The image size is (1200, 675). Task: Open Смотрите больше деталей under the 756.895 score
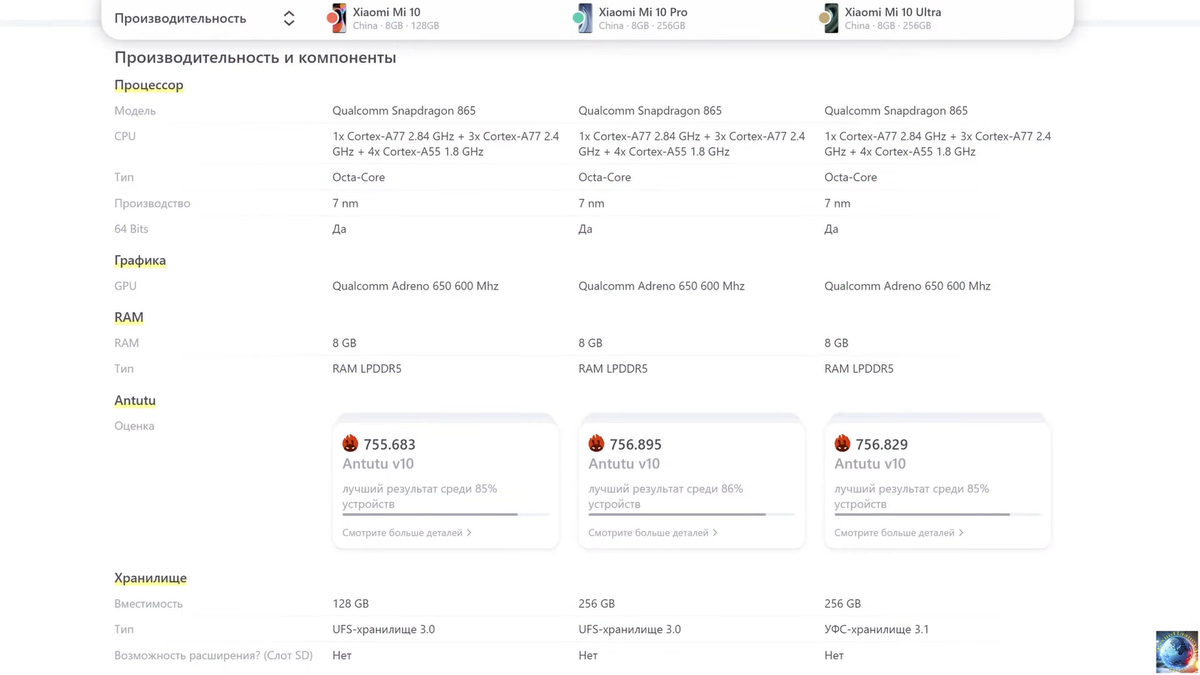653,533
